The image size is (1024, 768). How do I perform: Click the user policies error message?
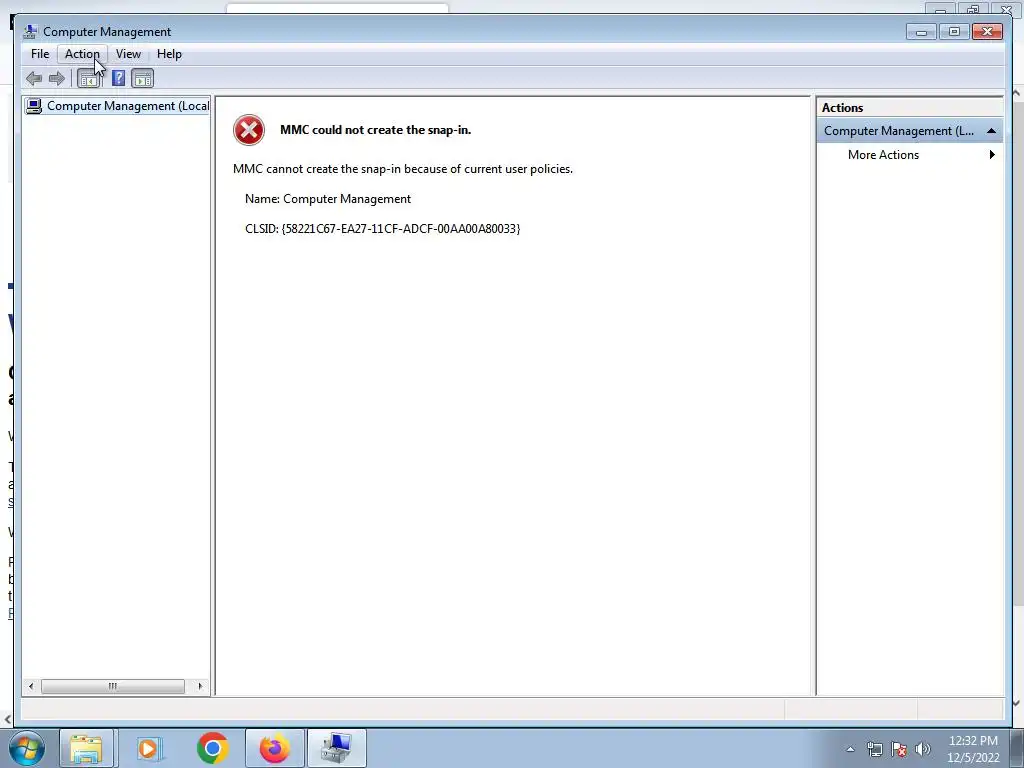click(403, 169)
